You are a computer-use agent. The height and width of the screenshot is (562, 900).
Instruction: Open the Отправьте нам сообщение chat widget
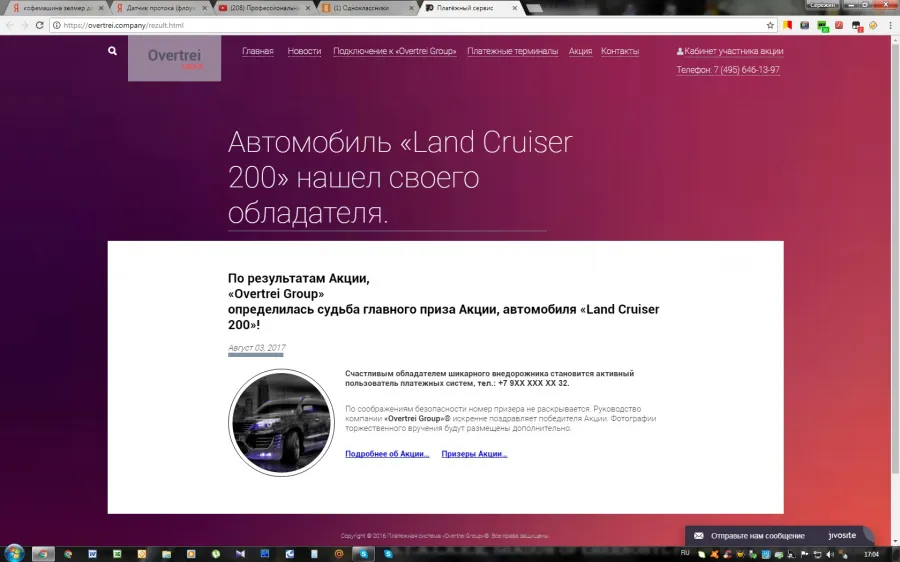[758, 536]
